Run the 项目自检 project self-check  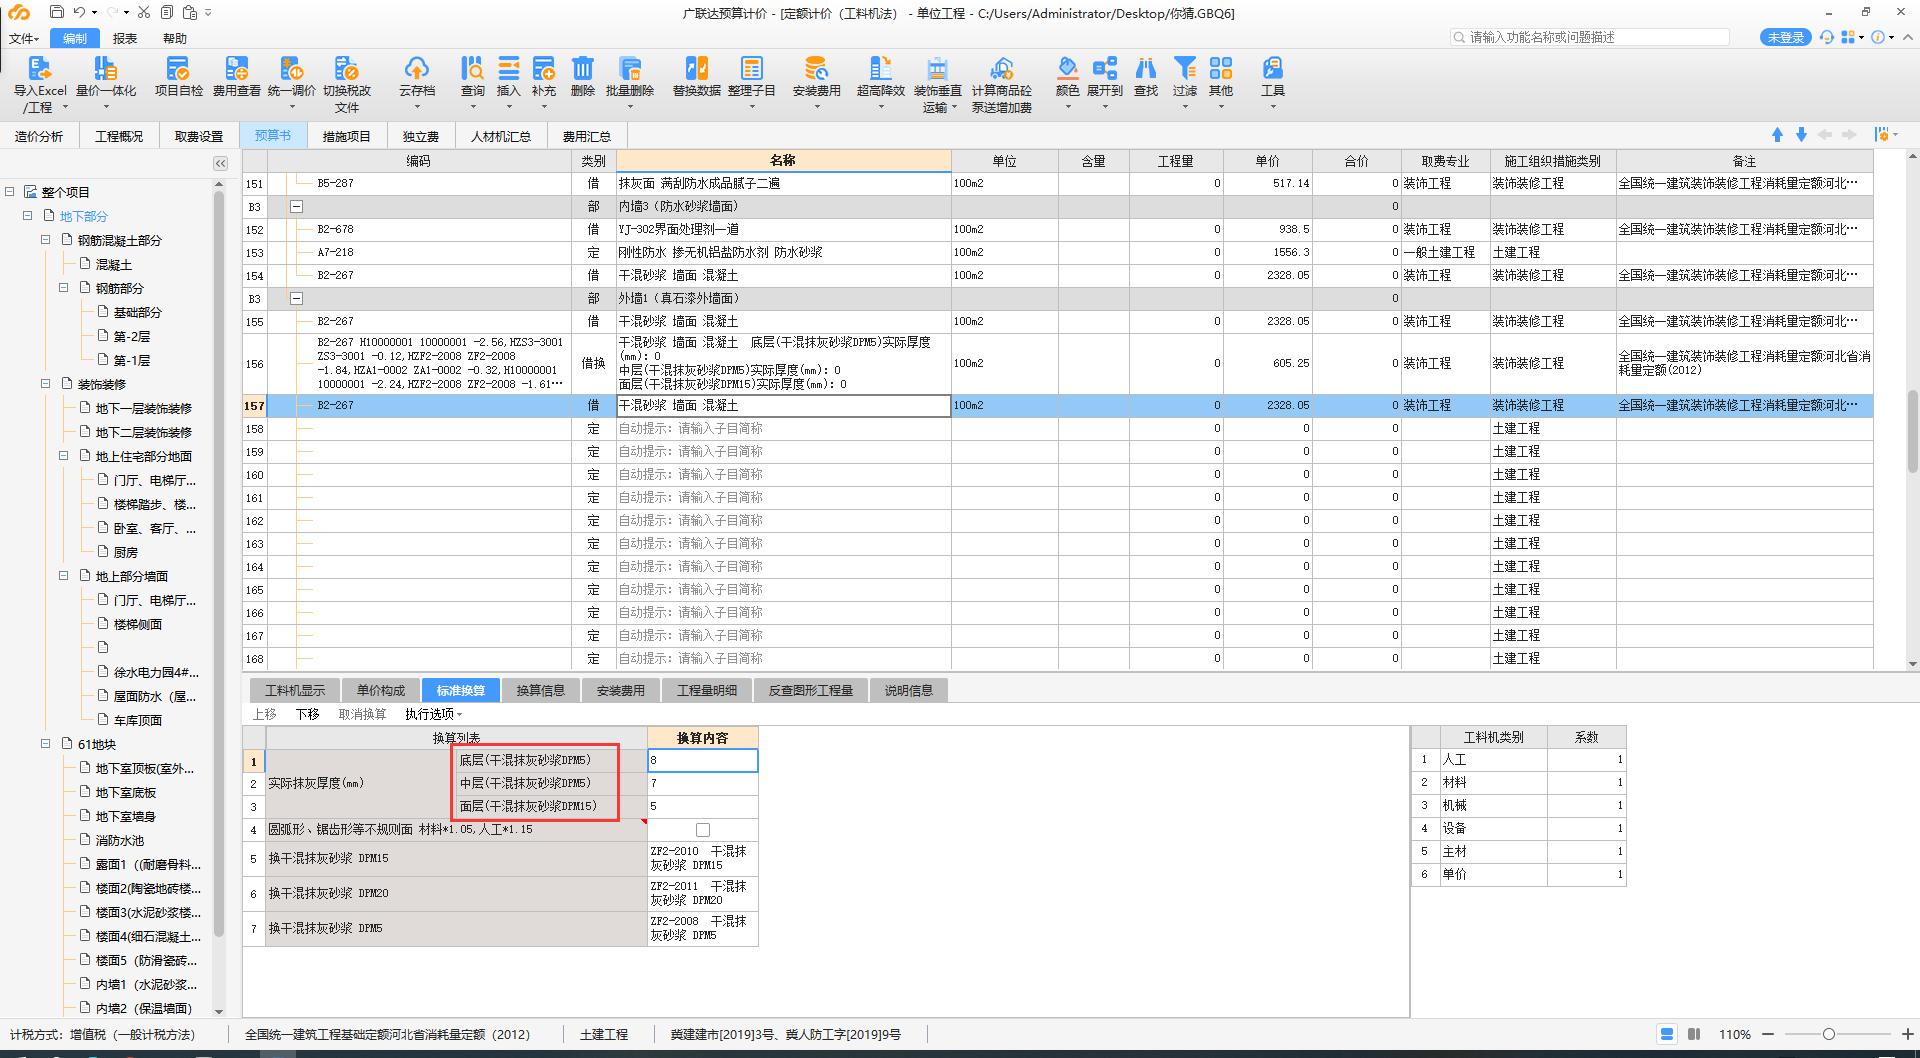coord(178,68)
